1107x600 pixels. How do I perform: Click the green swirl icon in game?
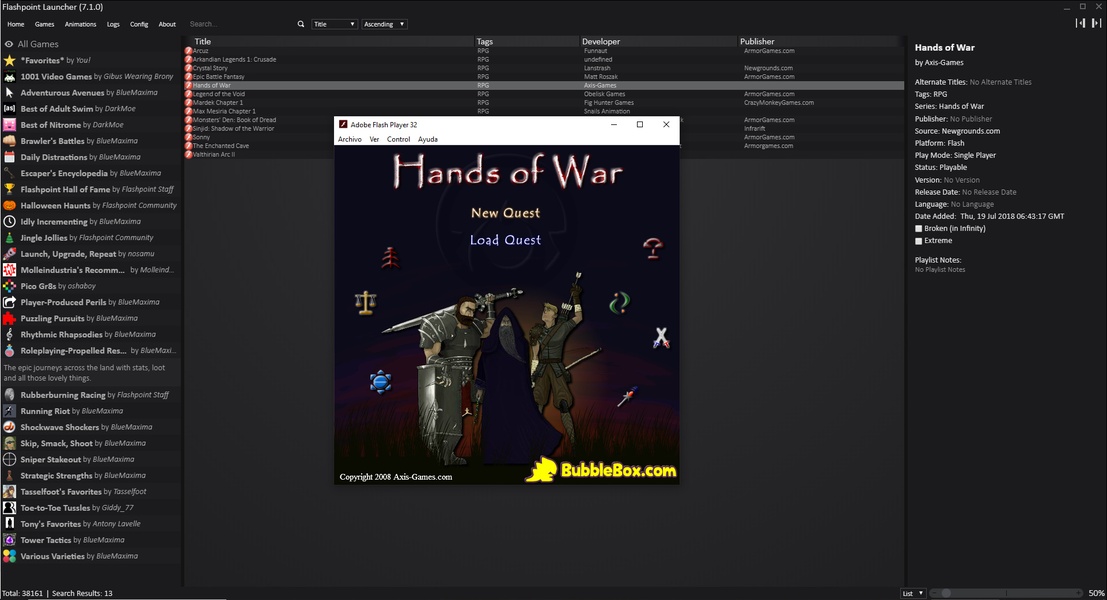point(620,301)
